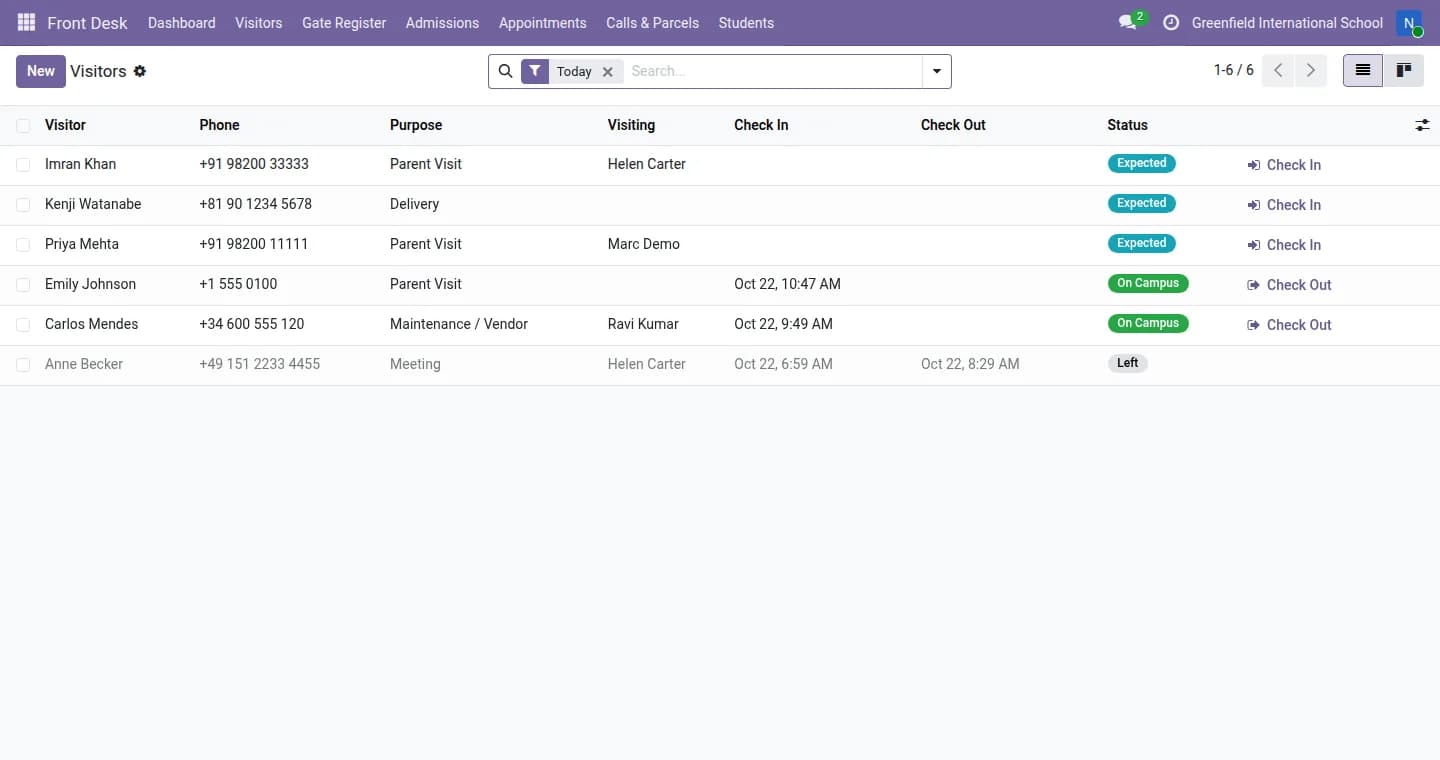Click the 1-6 / 6 pager counter
Image resolution: width=1440 pixels, height=760 pixels.
[x=1233, y=70]
